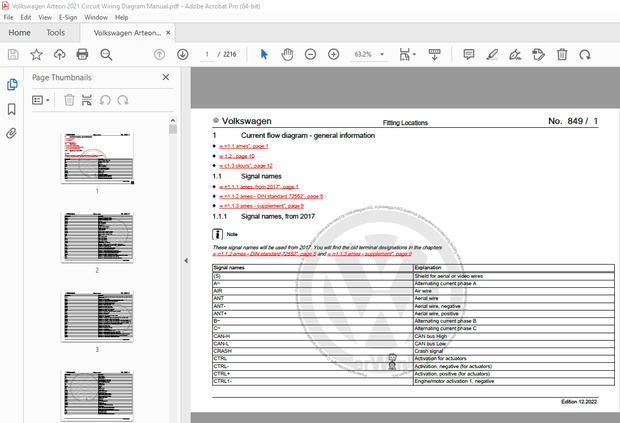Select page 2 thumbnail
Viewport: 620px width, 423px height.
[97, 237]
